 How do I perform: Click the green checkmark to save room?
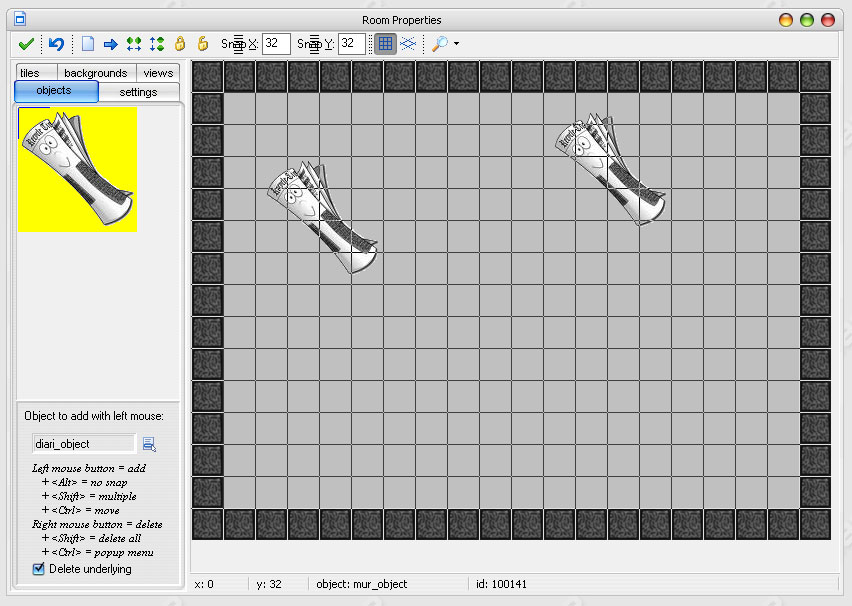click(x=26, y=44)
